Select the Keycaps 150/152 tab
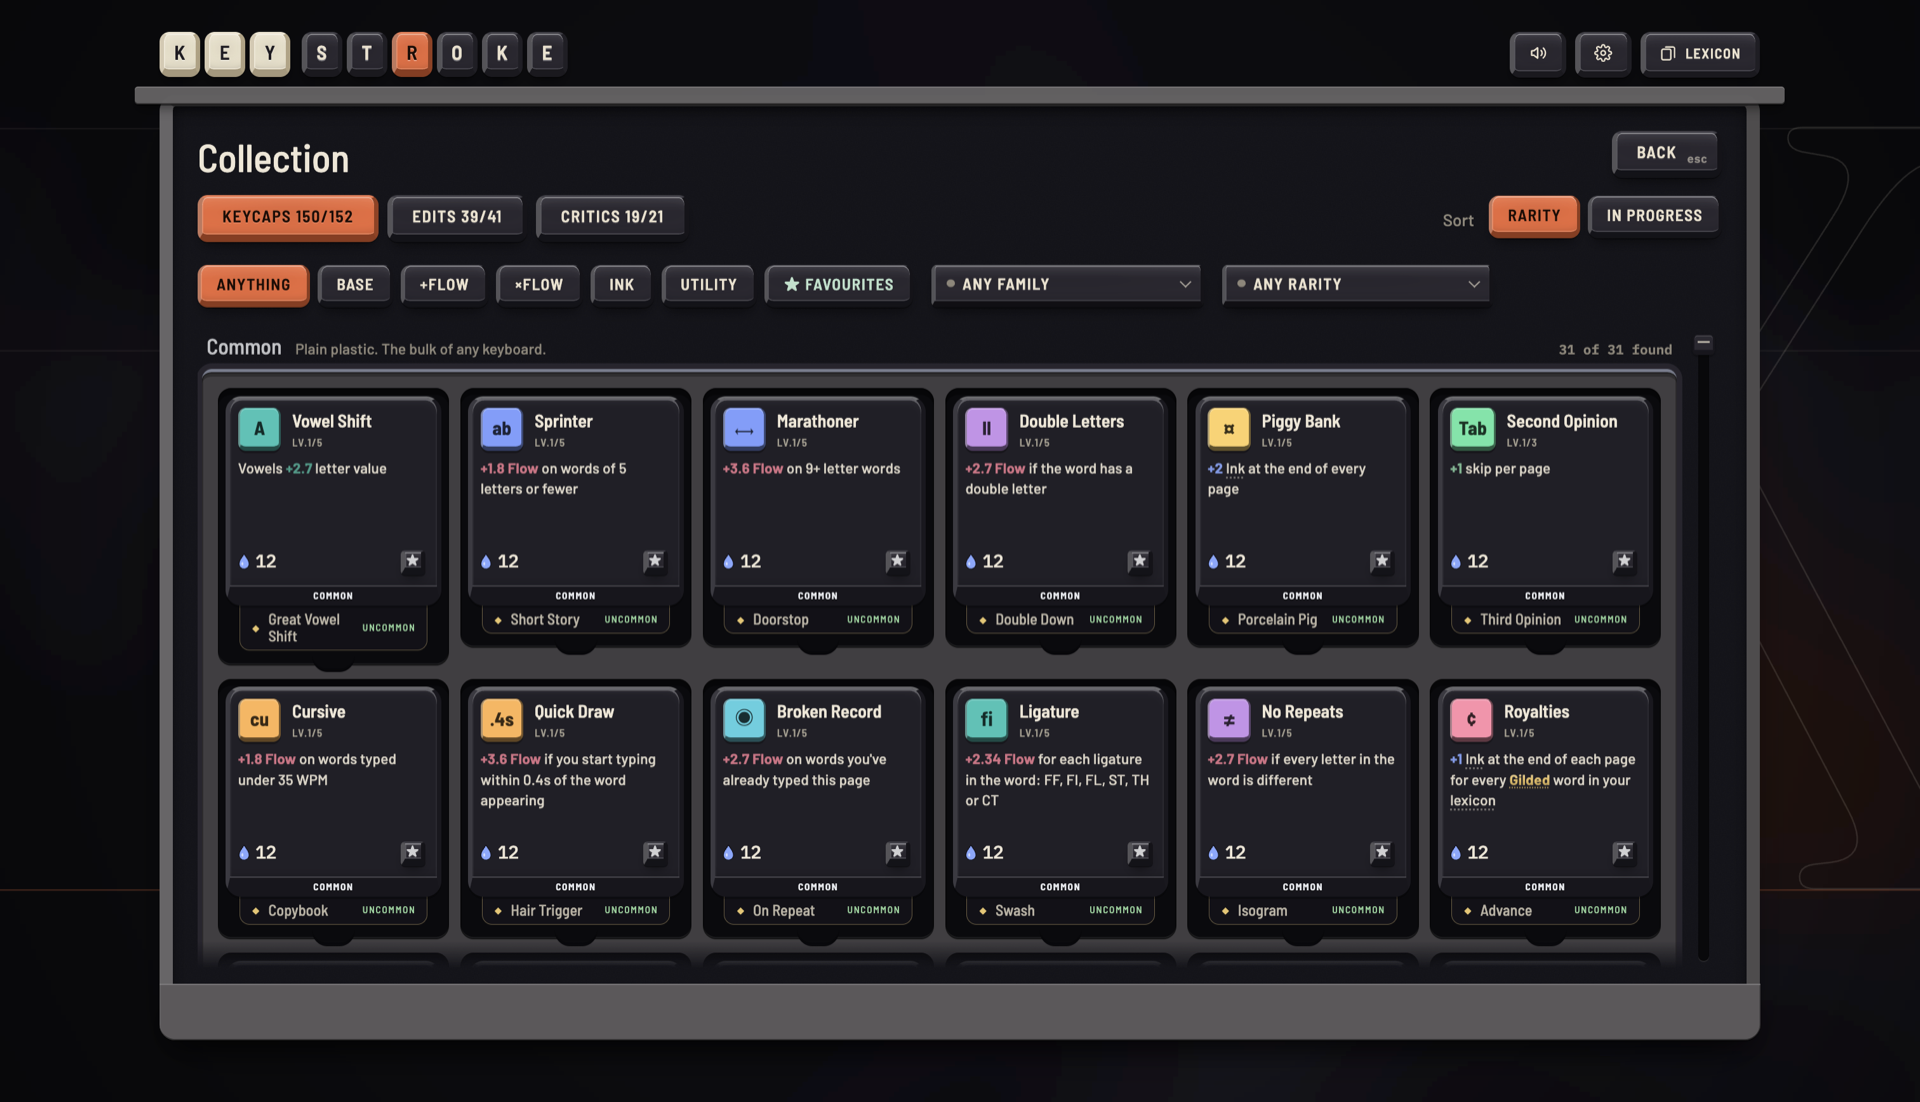Screen dimensions: 1920x1102 click(287, 217)
